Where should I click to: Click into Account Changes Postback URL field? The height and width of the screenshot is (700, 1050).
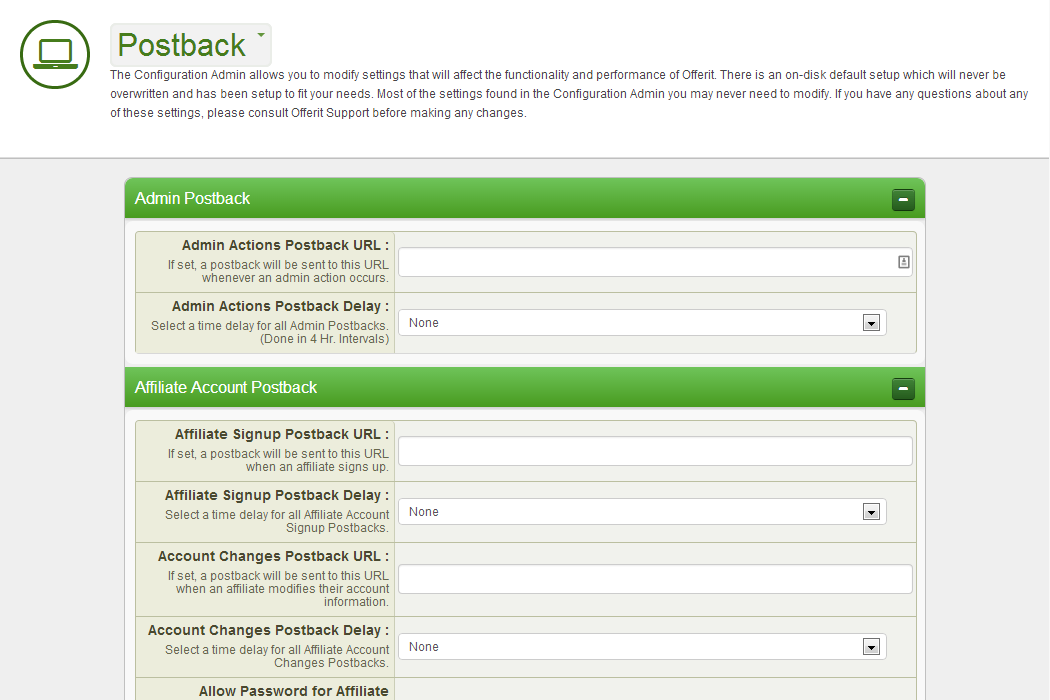[655, 579]
